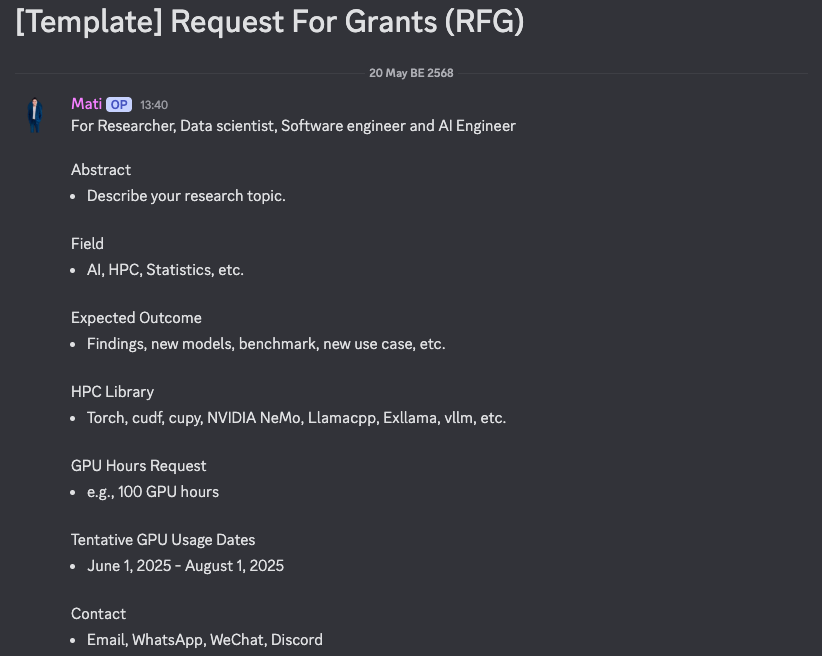The image size is (822, 656).
Task: Click the HPC Library heading
Action: pyautogui.click(x=112, y=392)
